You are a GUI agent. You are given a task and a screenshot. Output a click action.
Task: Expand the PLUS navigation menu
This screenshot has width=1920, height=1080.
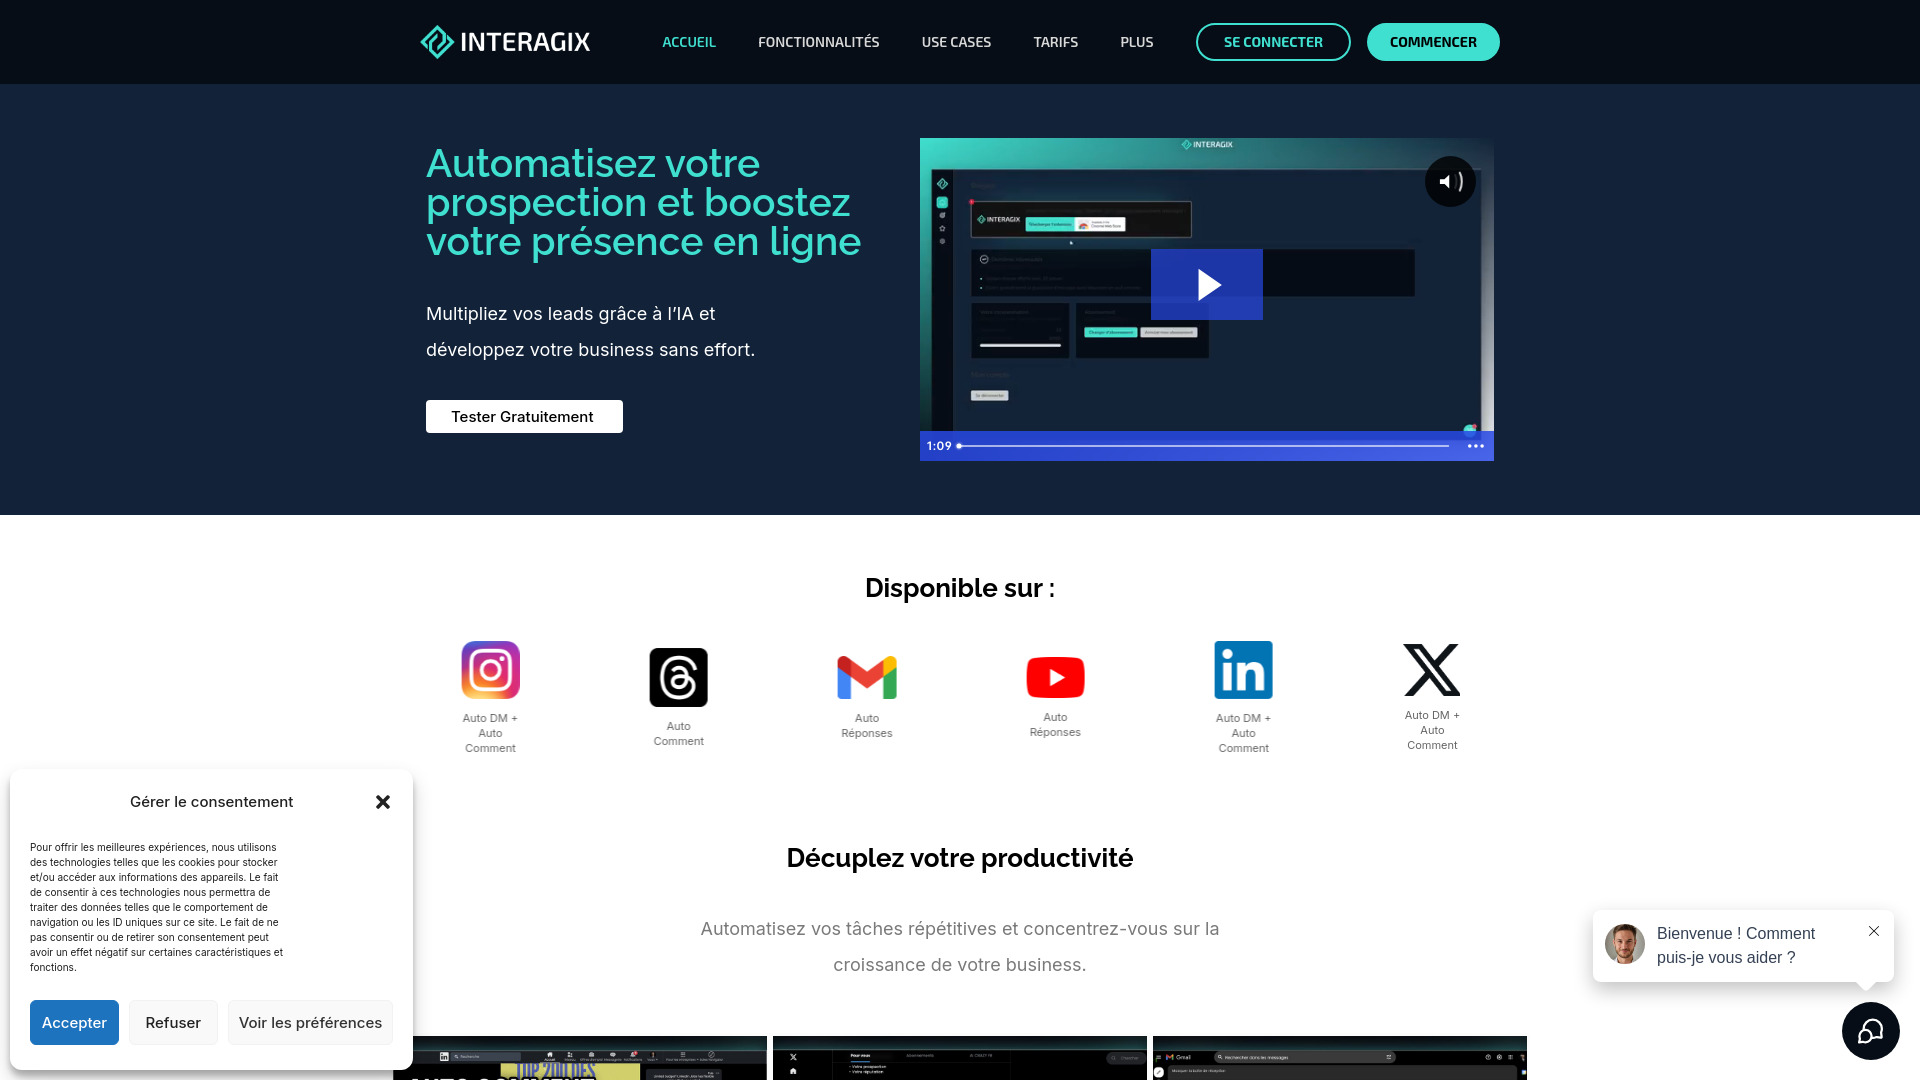click(1135, 41)
